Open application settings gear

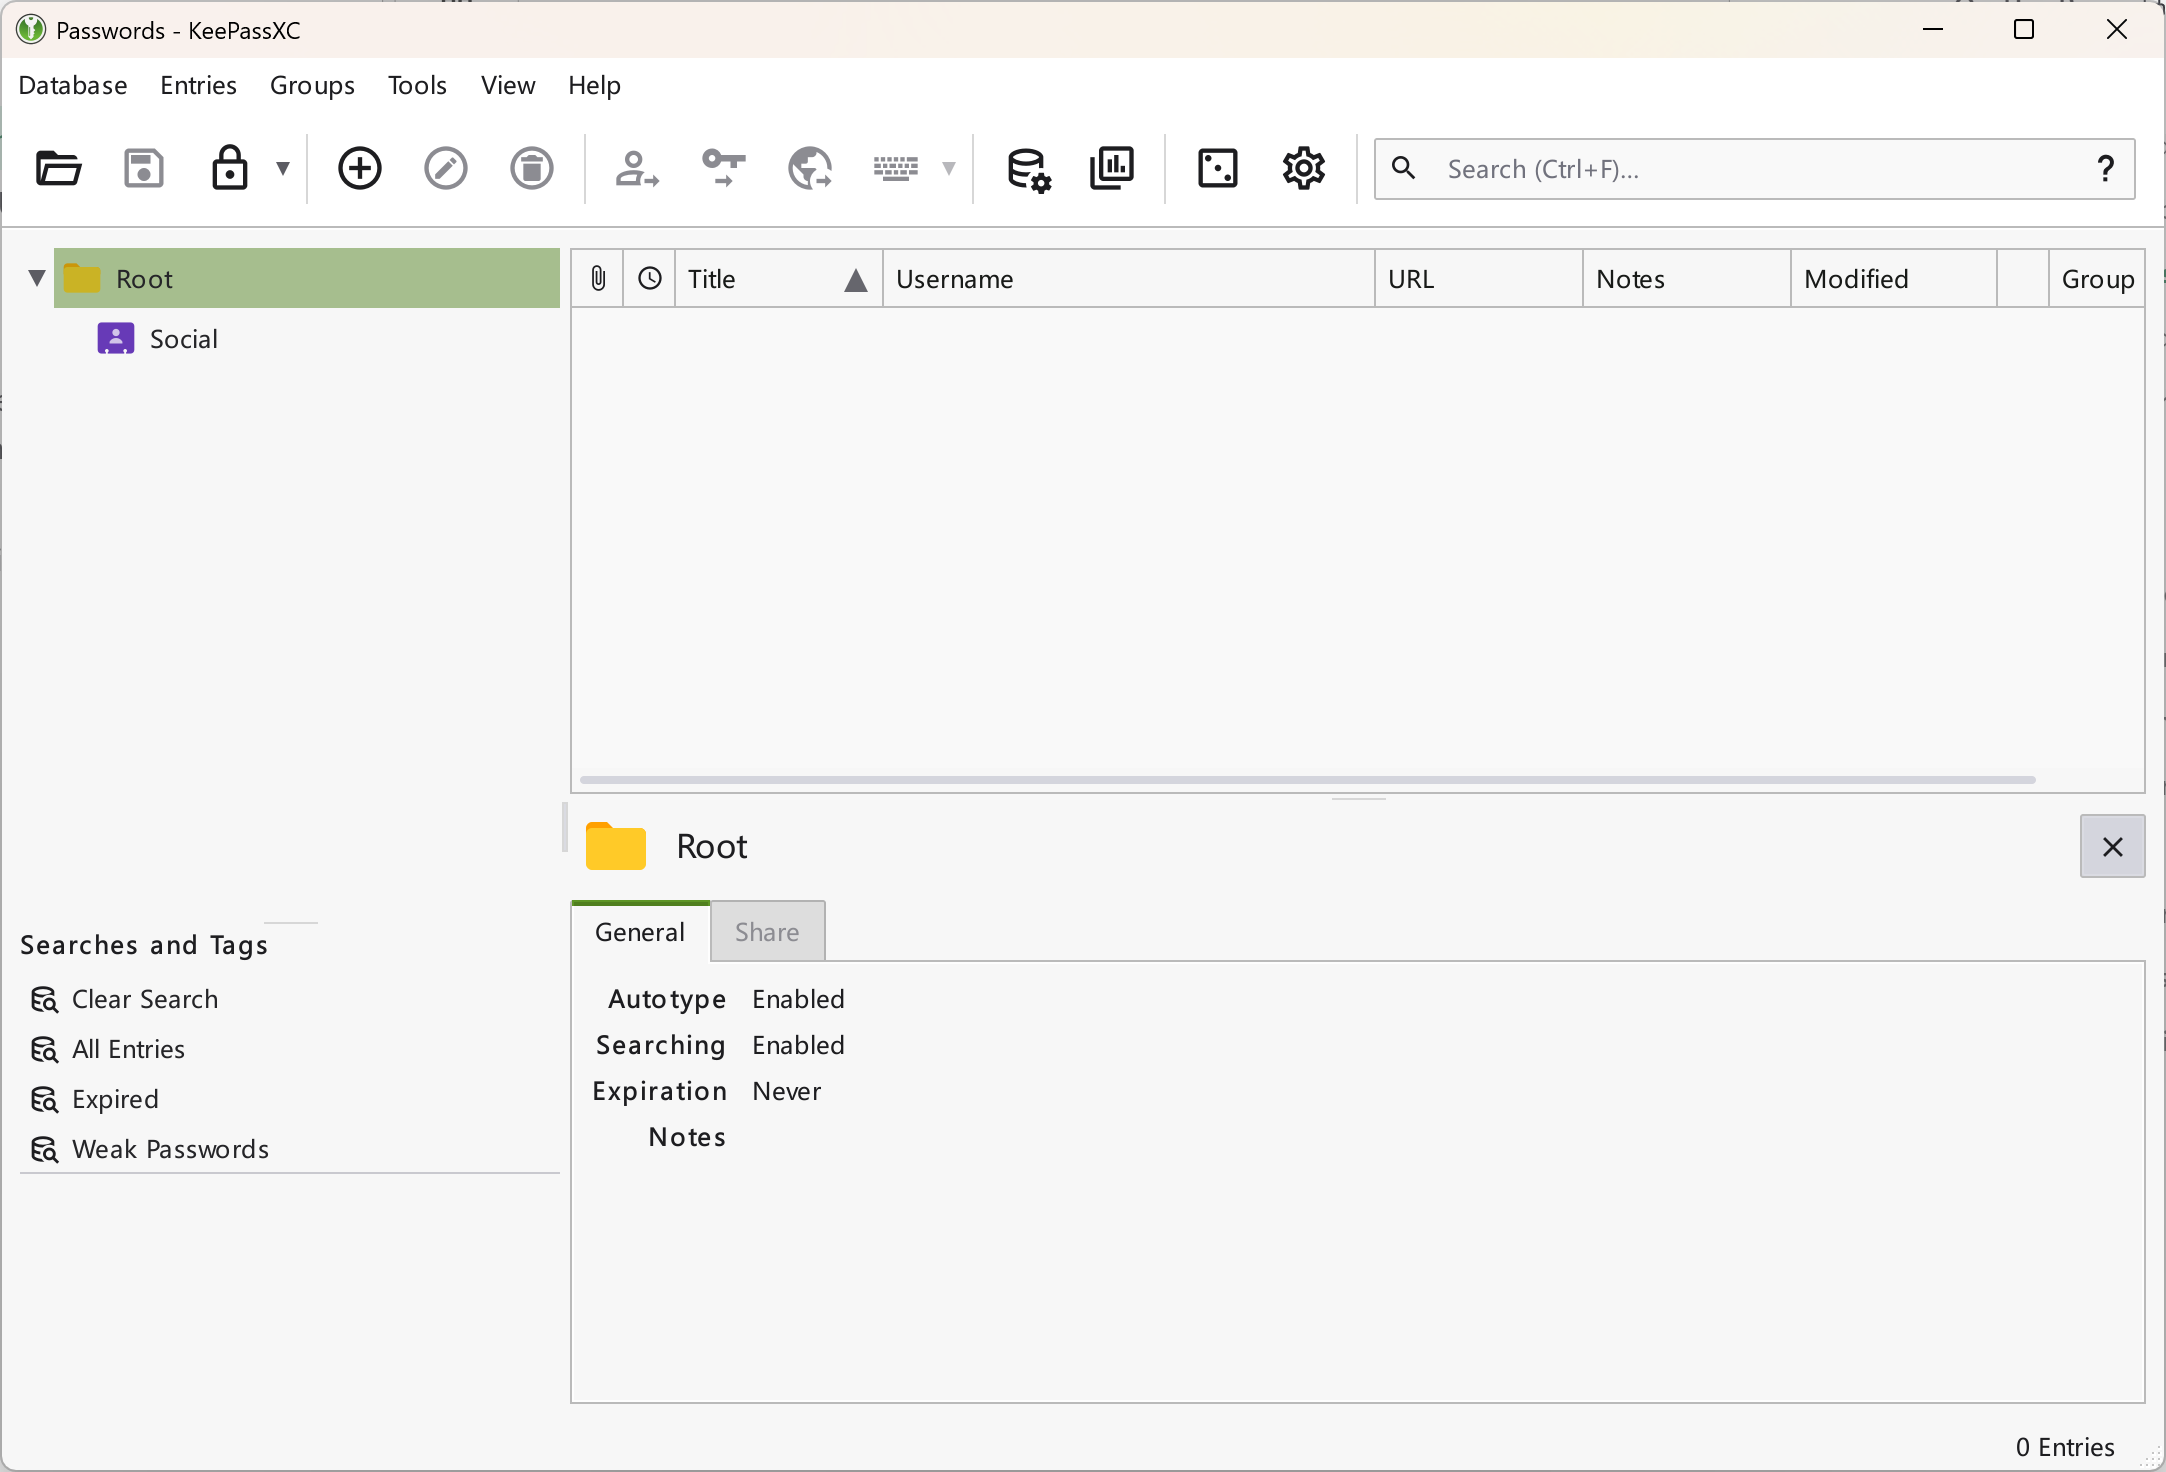click(1304, 168)
